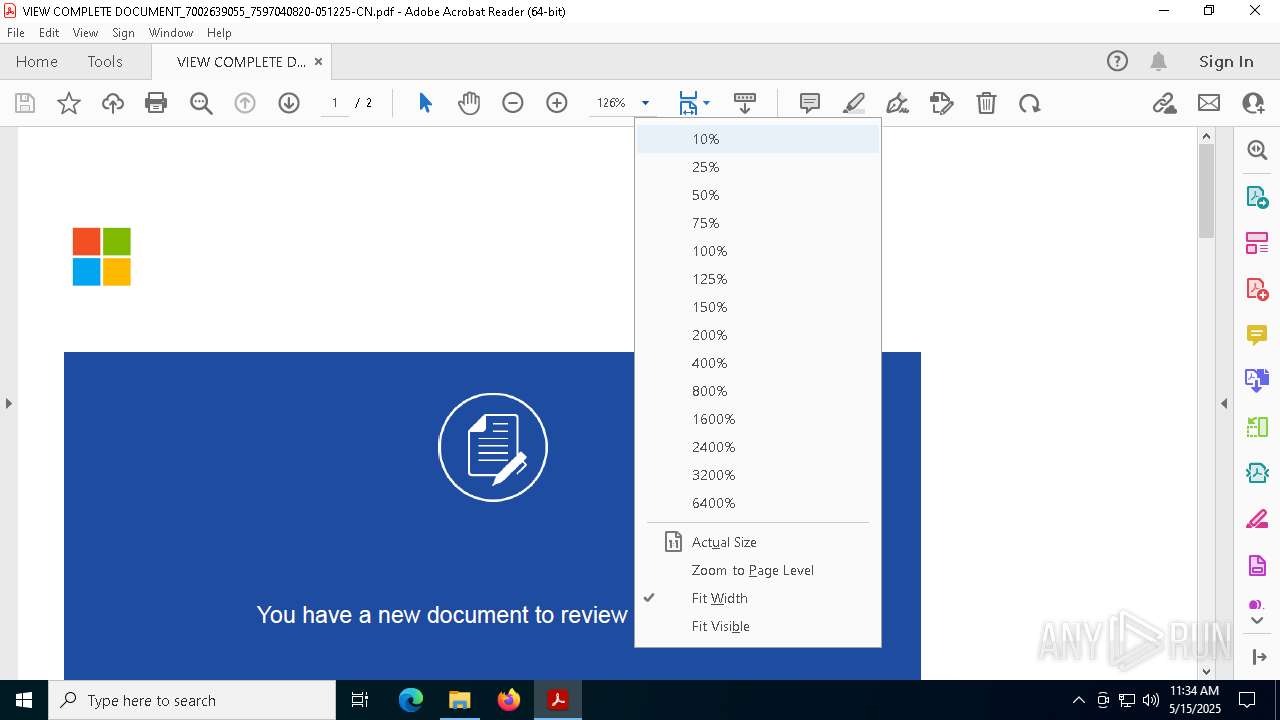Zoom in with plus icon
The image size is (1280, 720).
click(x=557, y=103)
